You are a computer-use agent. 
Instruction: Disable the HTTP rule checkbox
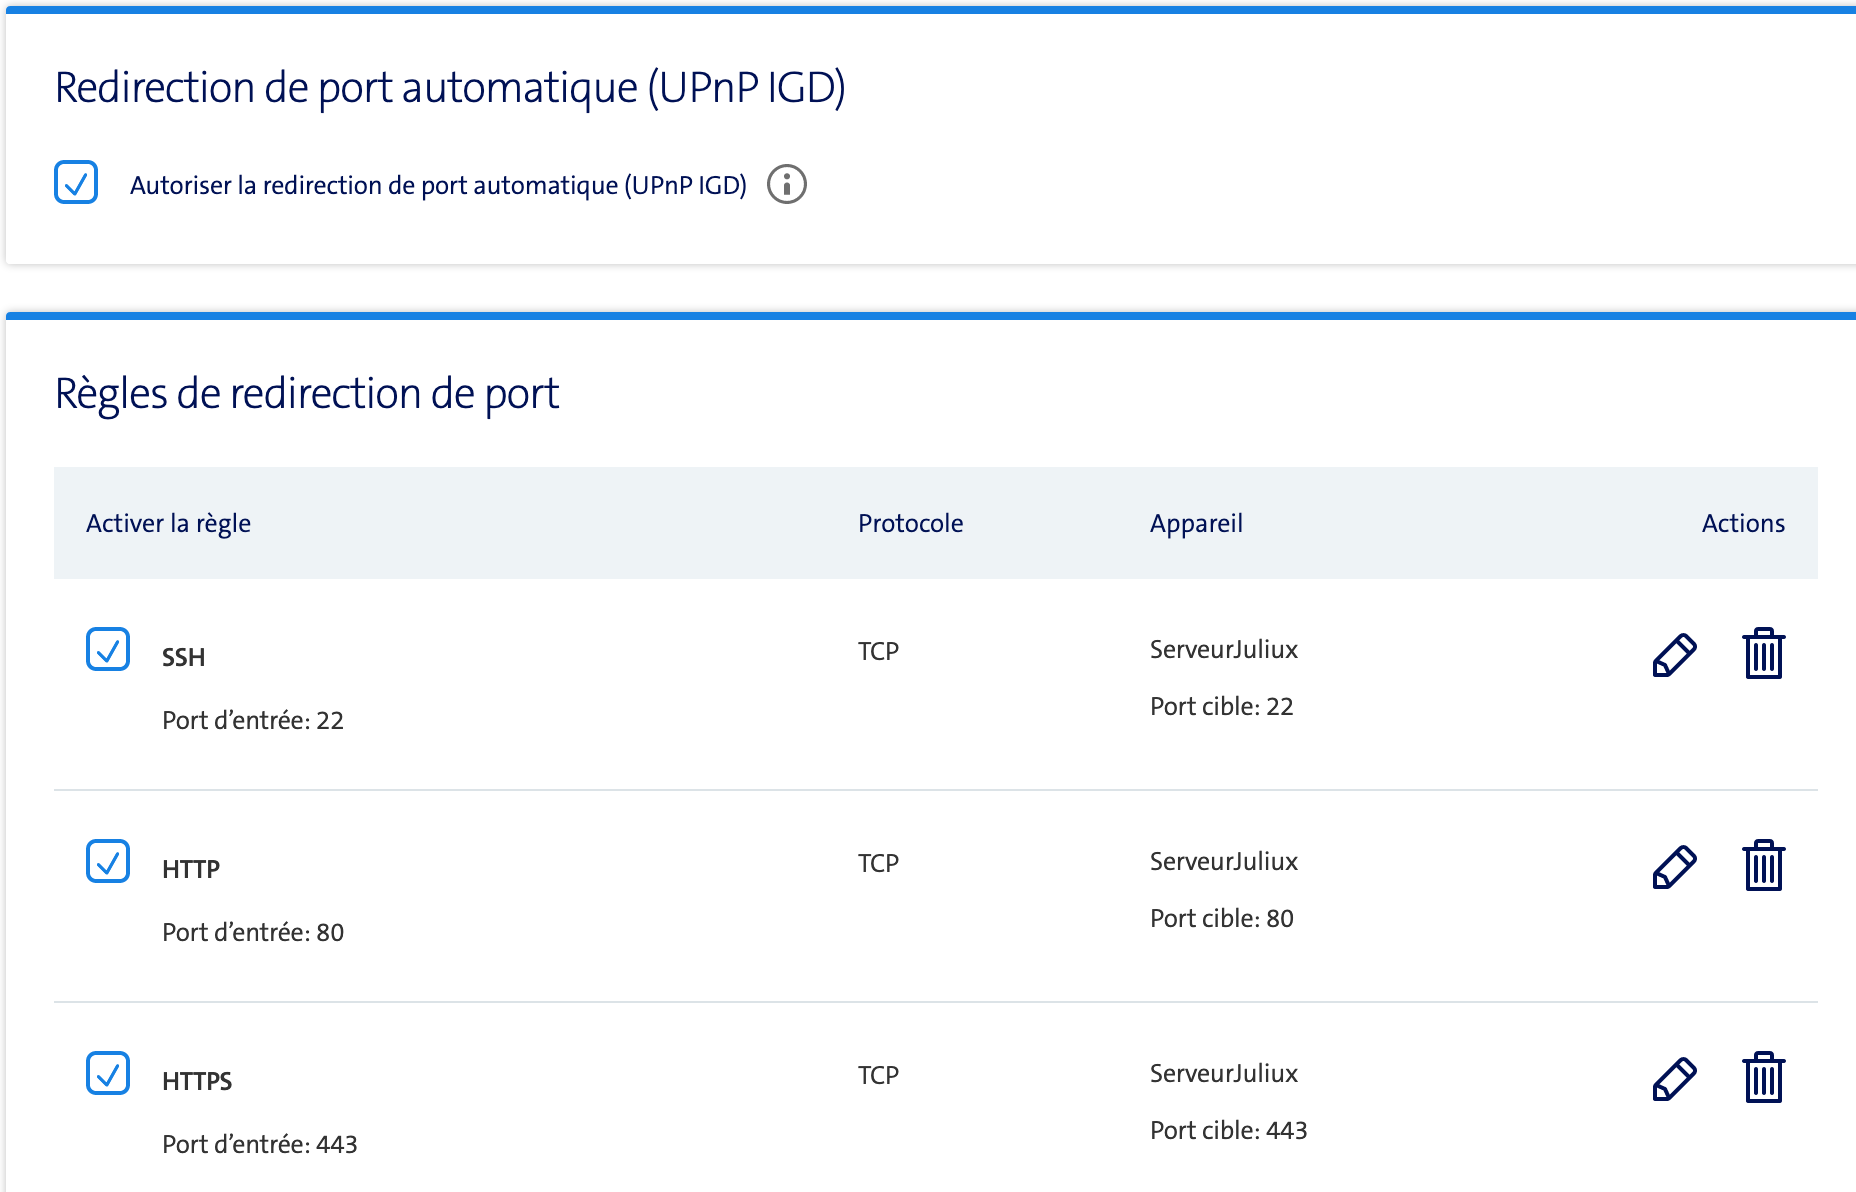point(108,861)
